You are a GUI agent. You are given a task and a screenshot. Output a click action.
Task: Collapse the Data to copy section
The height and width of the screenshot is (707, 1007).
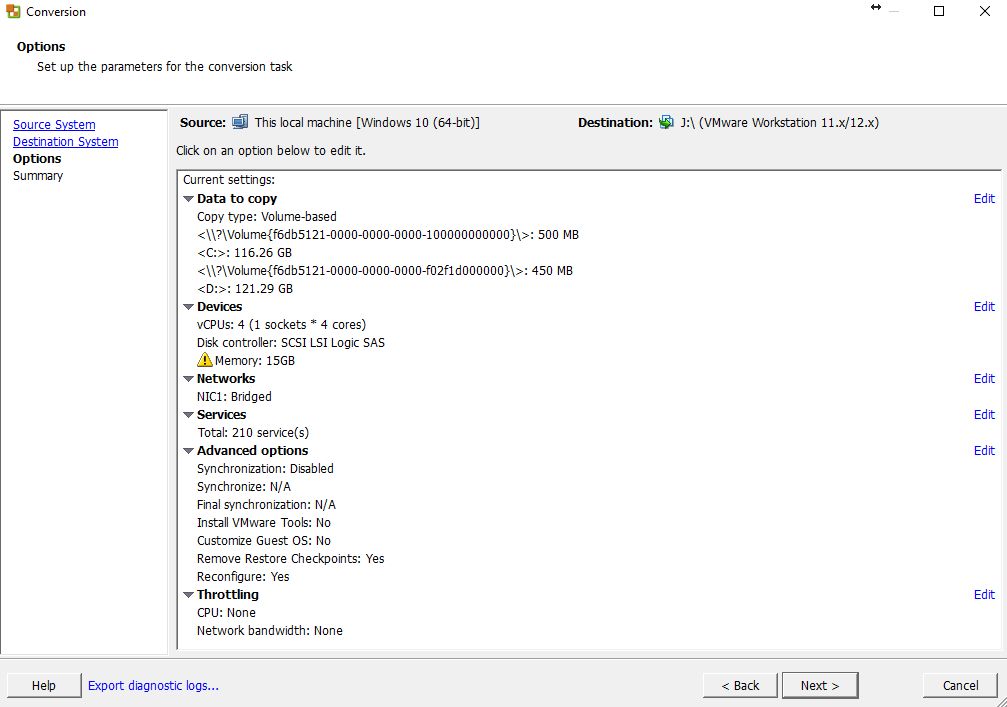[x=188, y=199]
